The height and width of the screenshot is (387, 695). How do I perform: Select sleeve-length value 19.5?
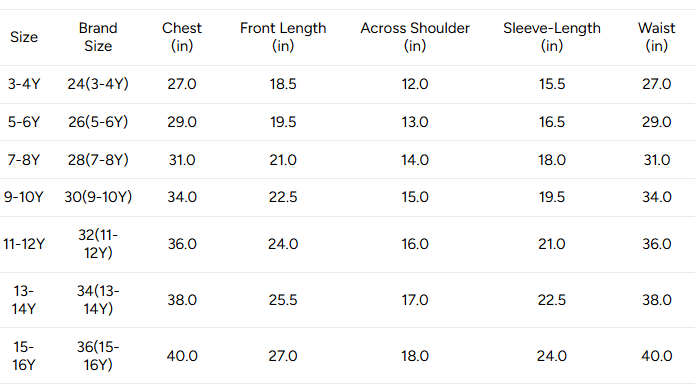click(x=552, y=197)
